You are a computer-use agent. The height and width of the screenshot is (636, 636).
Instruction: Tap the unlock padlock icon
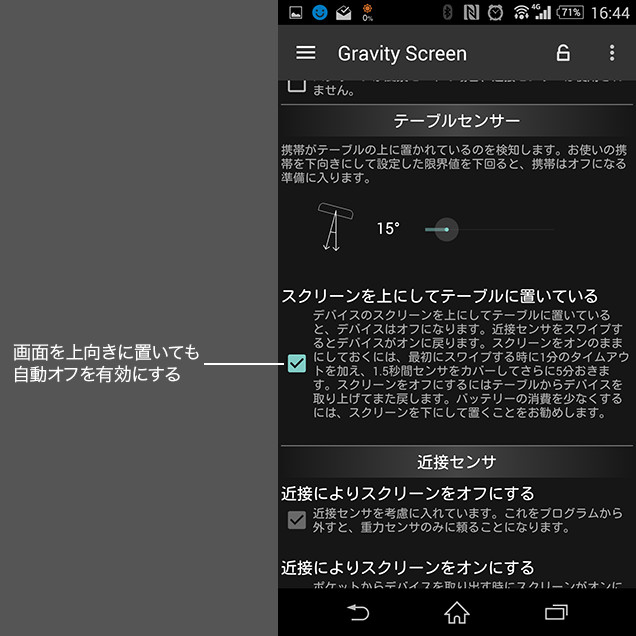pos(563,53)
